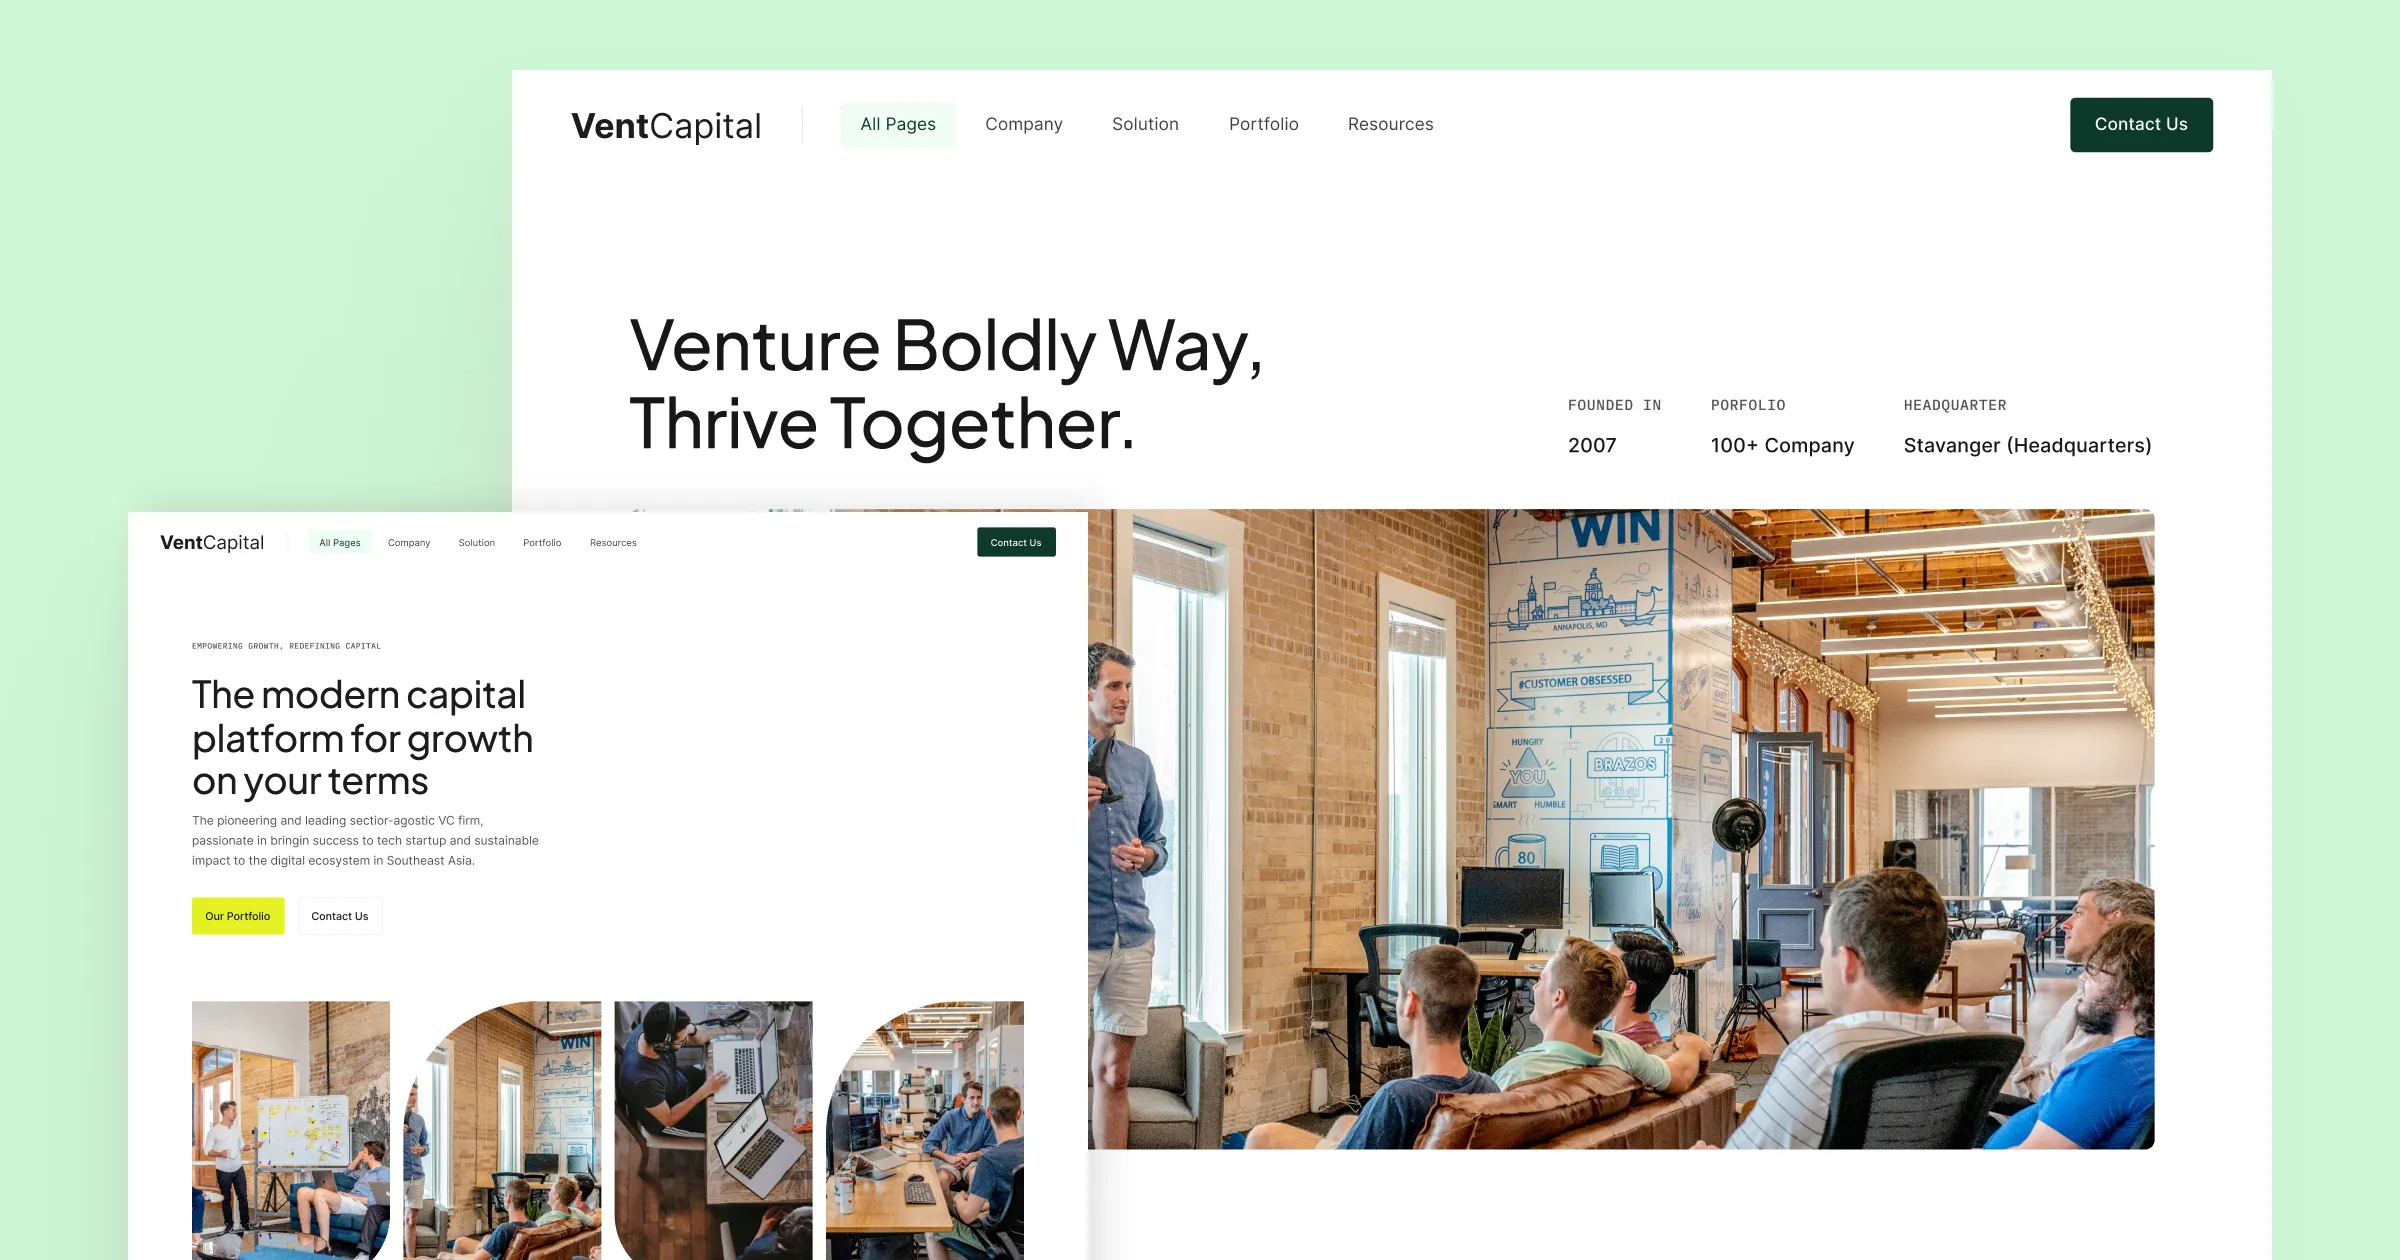
Task: Click the large dark Contact Us button
Action: (2141, 125)
